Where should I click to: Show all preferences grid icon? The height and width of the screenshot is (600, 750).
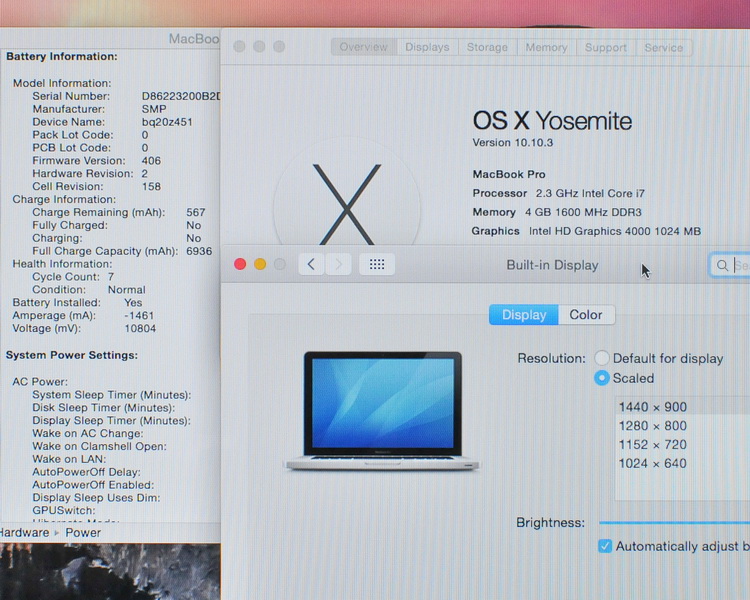click(377, 264)
